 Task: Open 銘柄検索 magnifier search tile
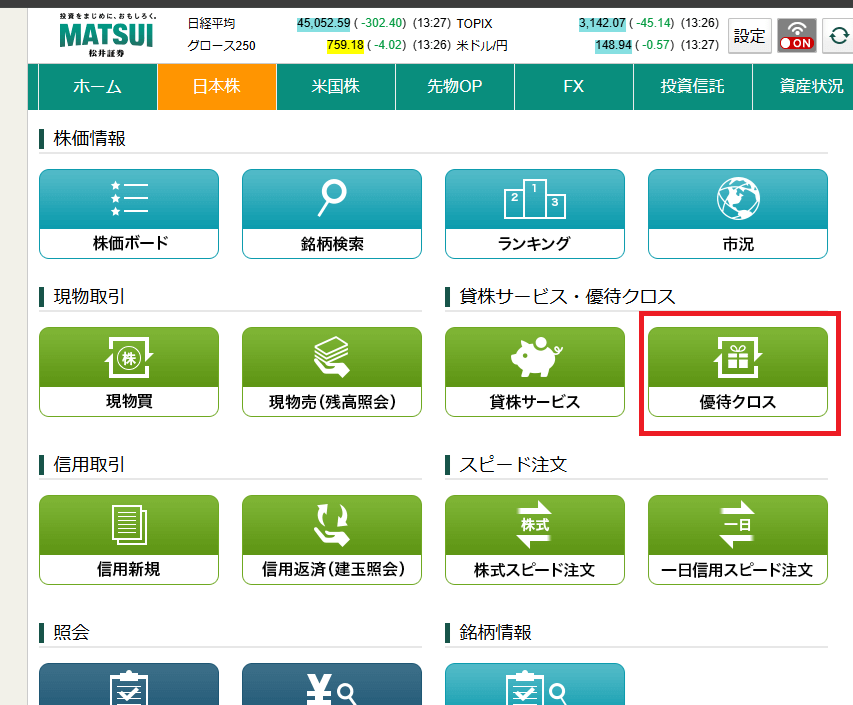(x=331, y=214)
